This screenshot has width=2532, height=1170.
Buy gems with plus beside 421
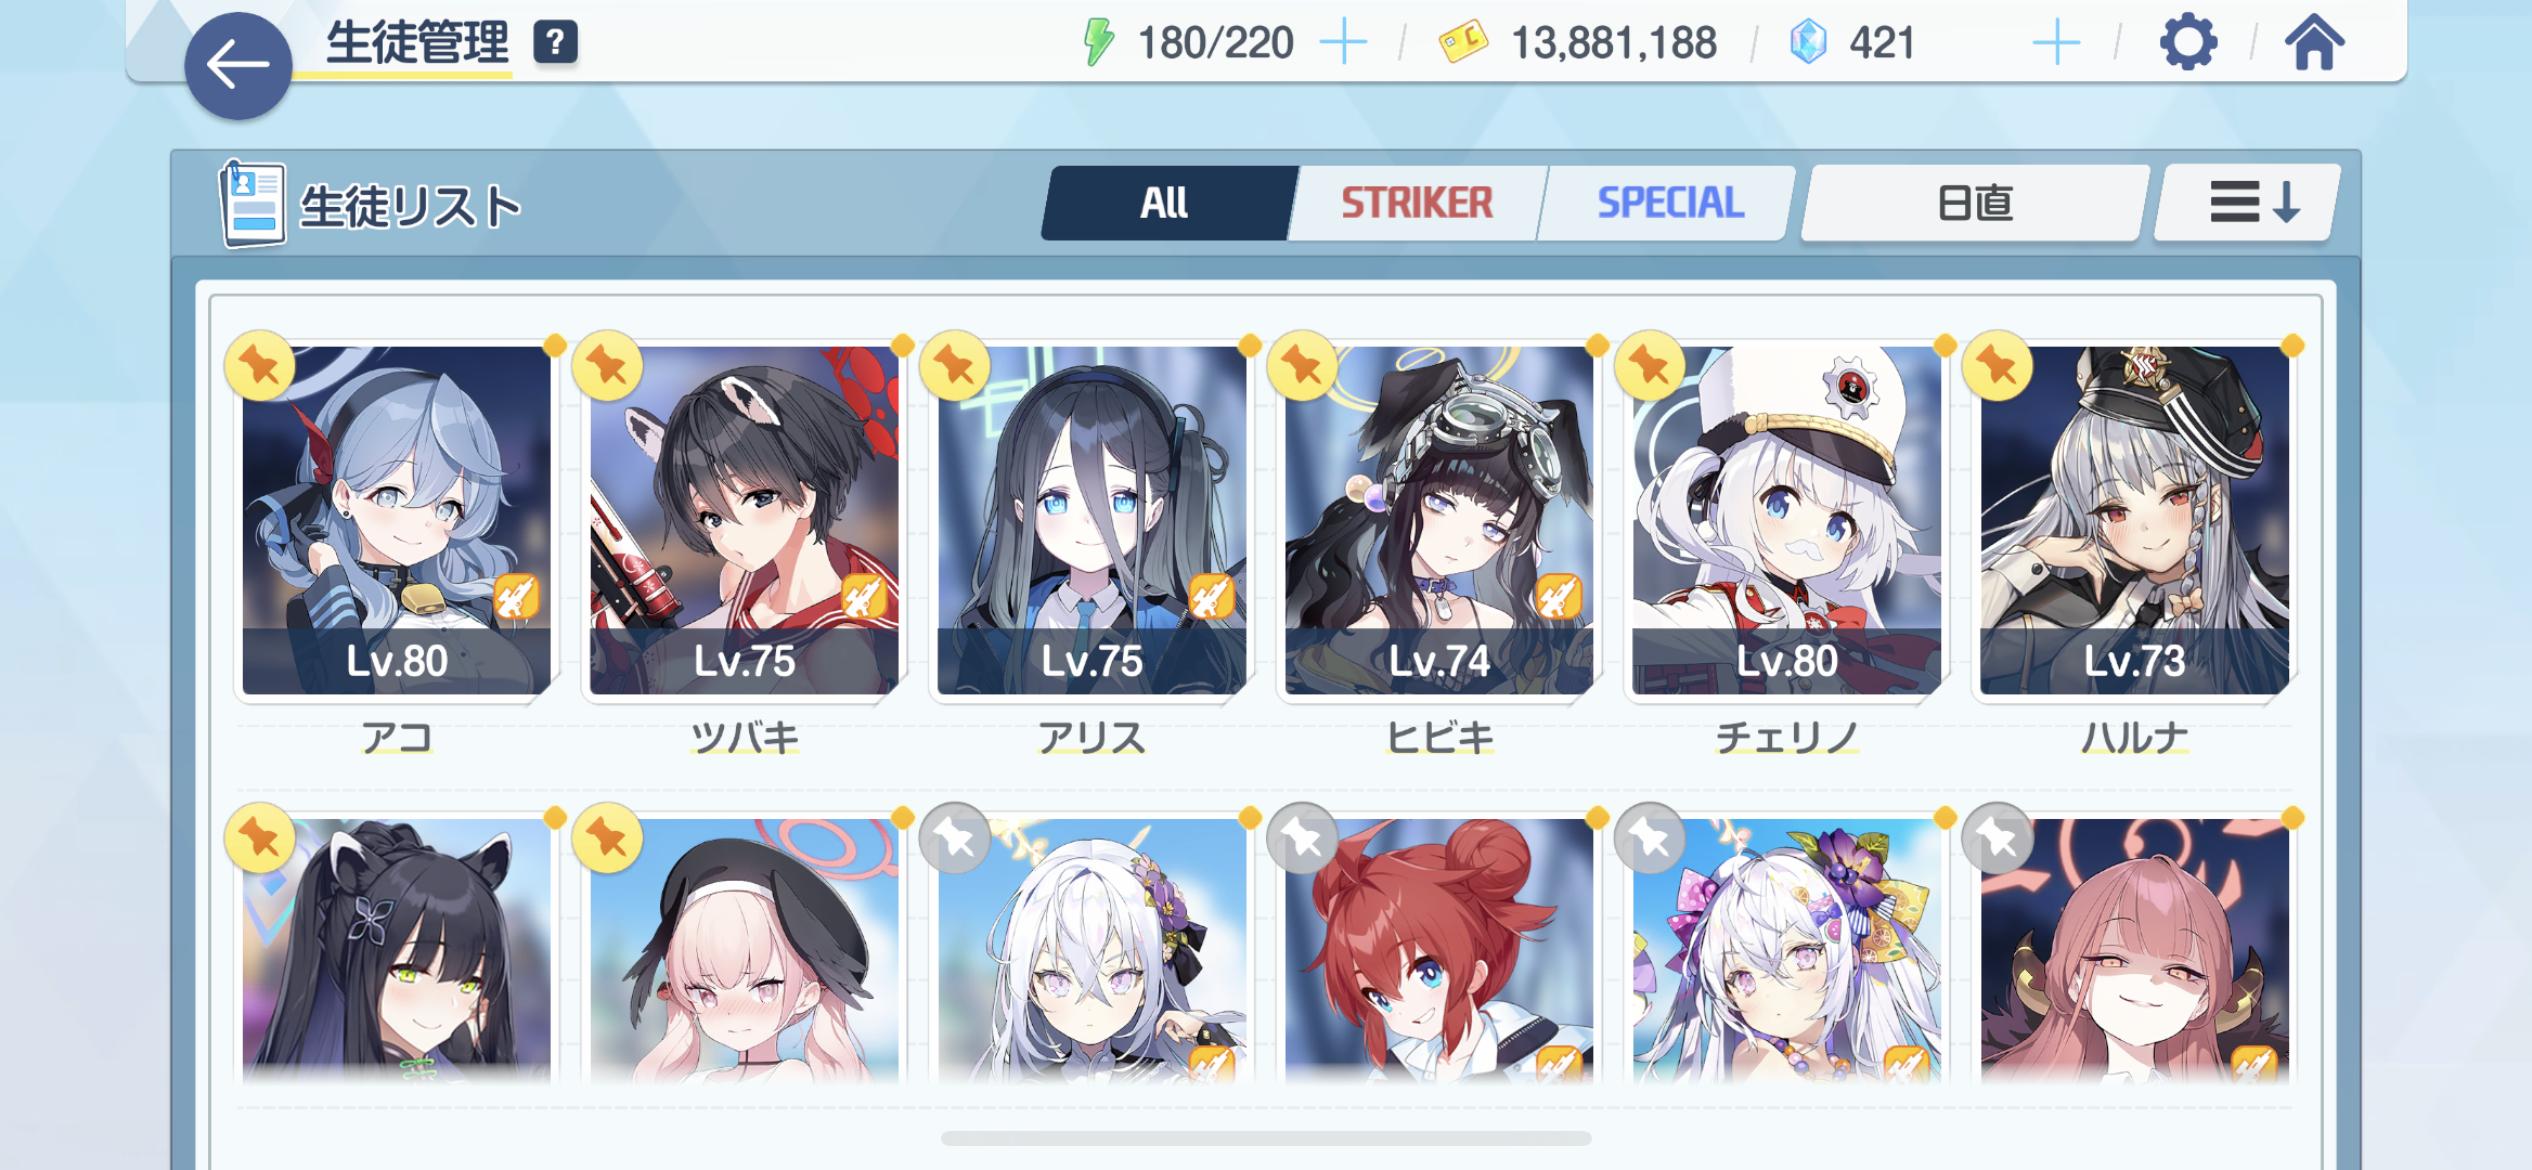(x=2056, y=43)
